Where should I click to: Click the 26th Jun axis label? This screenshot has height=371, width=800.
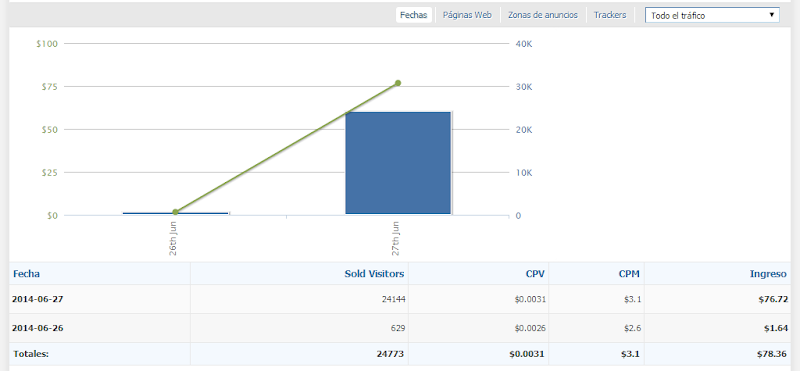click(x=174, y=238)
